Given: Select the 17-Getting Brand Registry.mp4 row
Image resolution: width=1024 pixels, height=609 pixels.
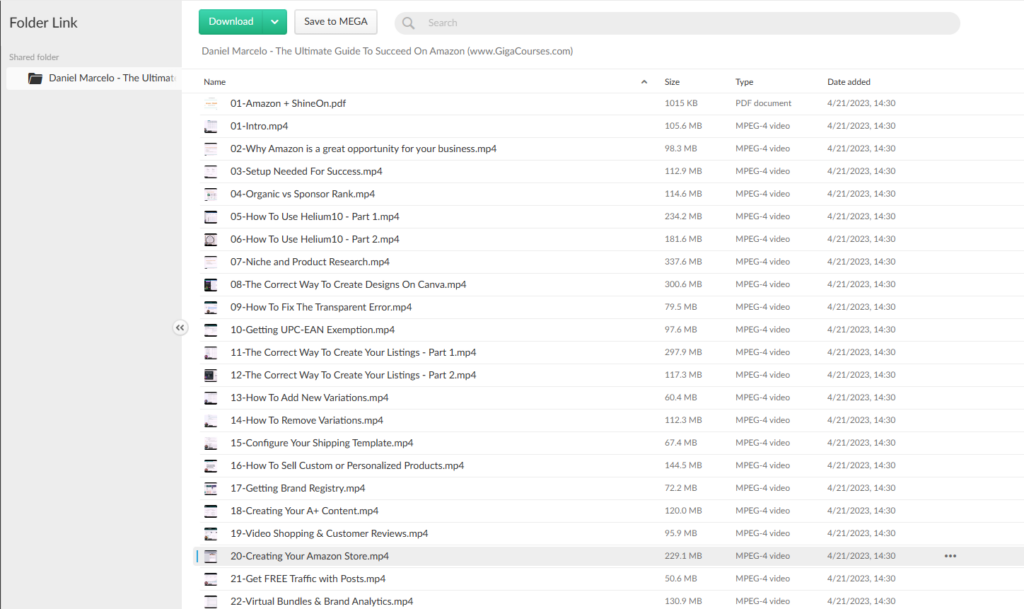Looking at the screenshot, I should click(x=298, y=488).
